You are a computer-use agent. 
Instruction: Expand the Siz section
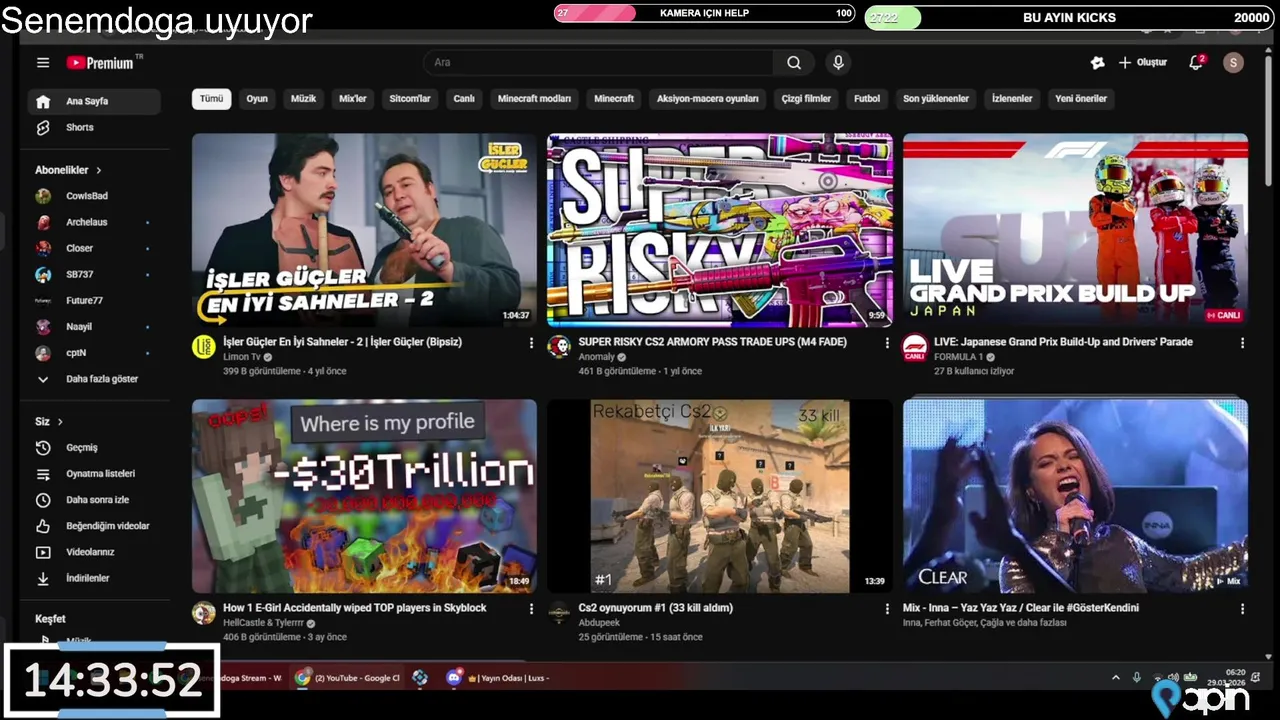(x=49, y=421)
